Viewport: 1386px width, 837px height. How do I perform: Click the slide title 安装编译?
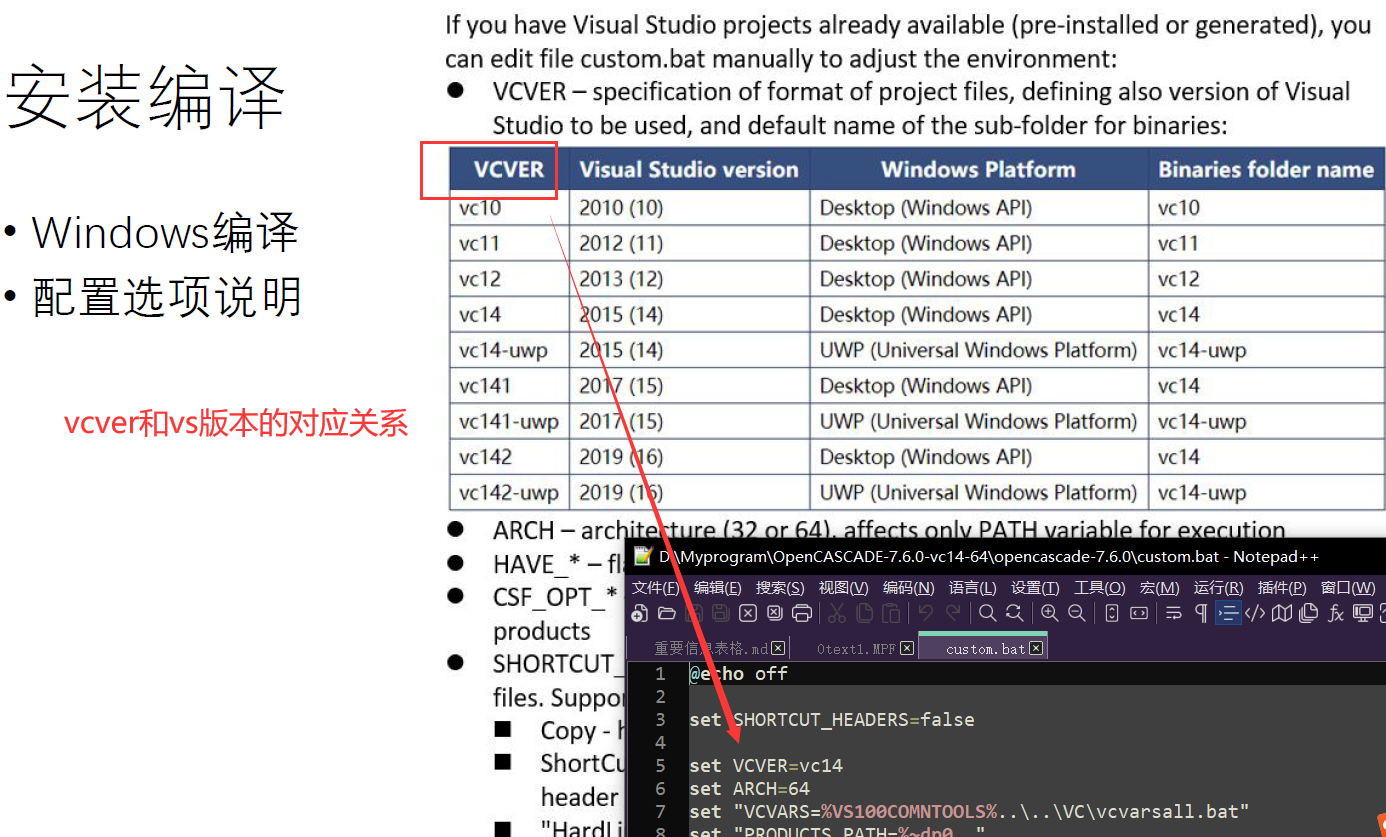tap(146, 99)
